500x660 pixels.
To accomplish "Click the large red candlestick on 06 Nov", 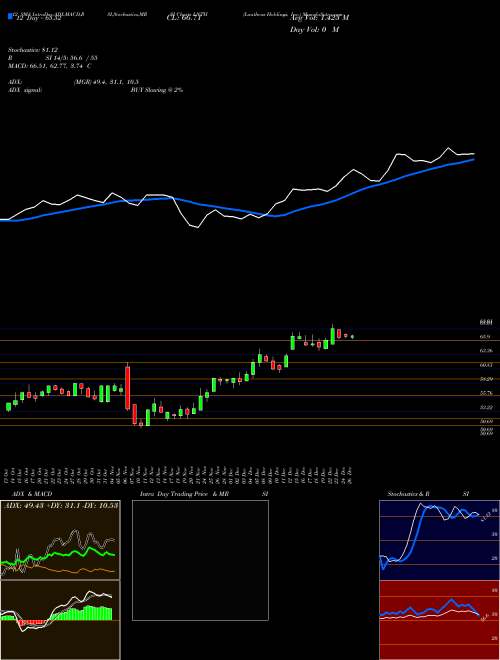I will (128, 388).
